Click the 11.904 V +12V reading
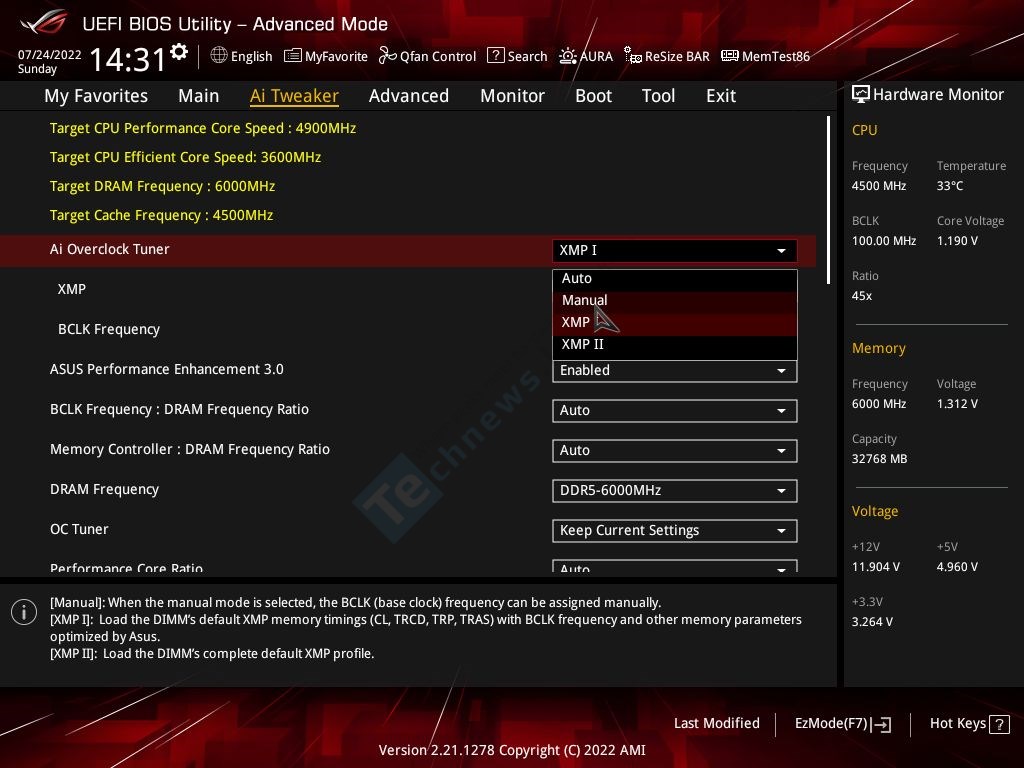 [x=875, y=567]
